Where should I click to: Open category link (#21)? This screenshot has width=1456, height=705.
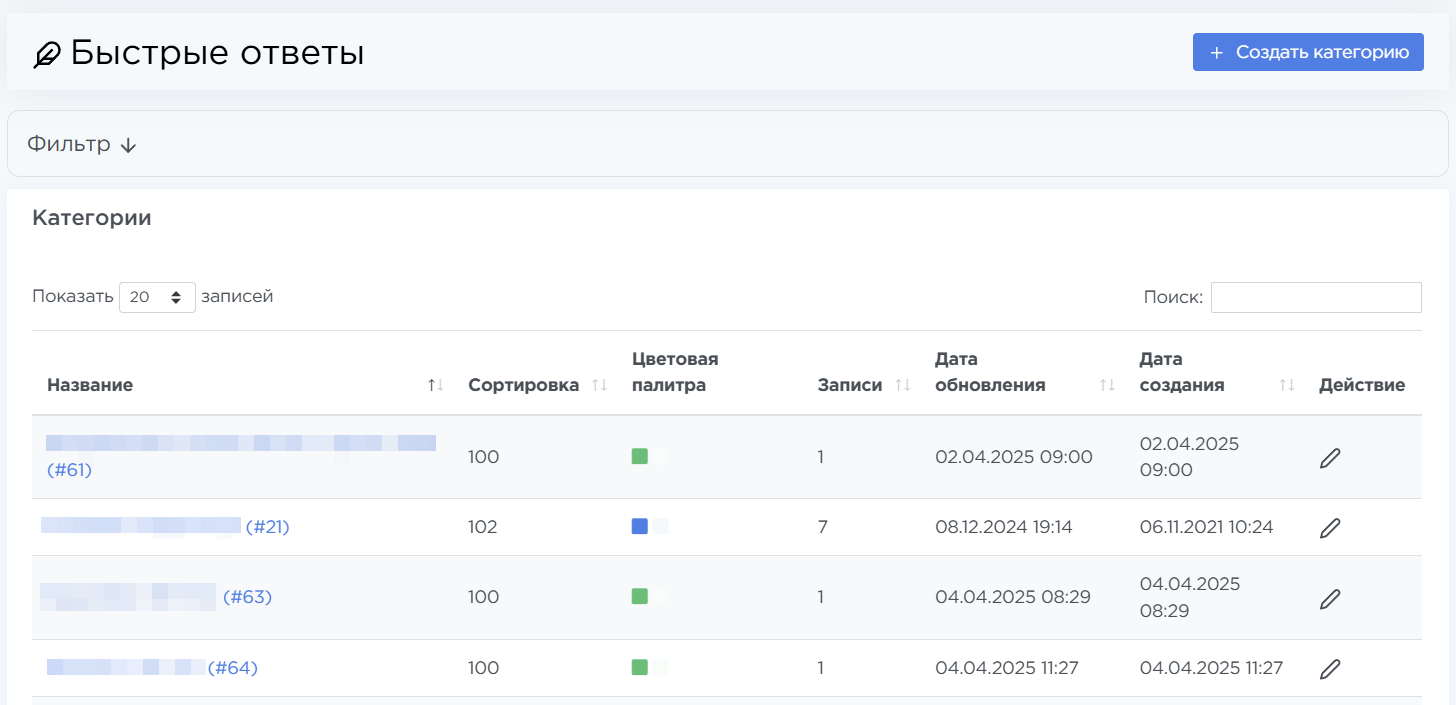267,527
